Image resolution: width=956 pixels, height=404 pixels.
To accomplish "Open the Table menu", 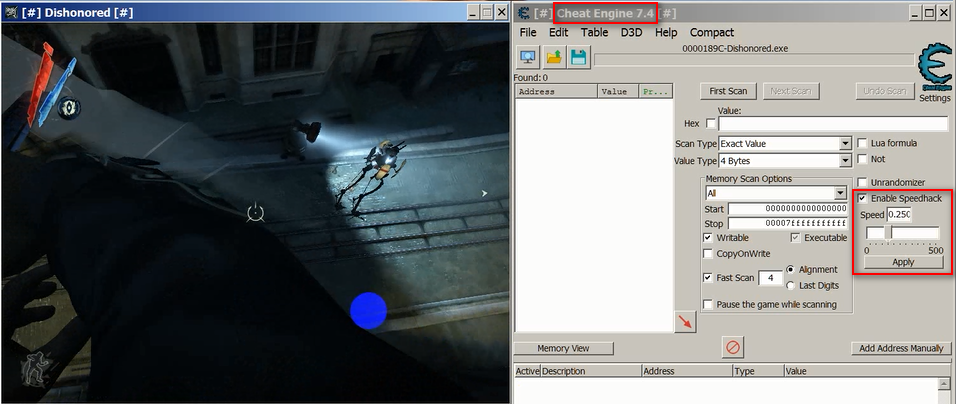I will [x=594, y=32].
